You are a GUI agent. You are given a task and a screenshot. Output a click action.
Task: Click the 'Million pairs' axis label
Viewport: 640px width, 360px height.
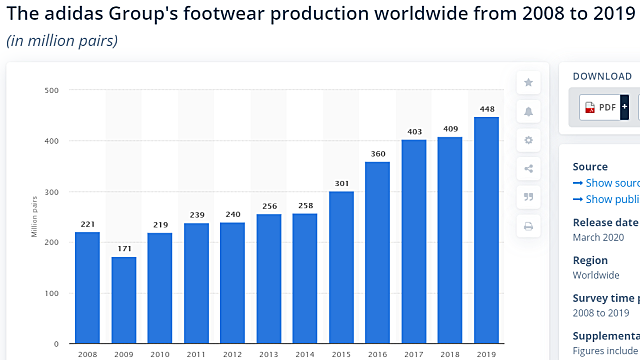click(x=34, y=217)
